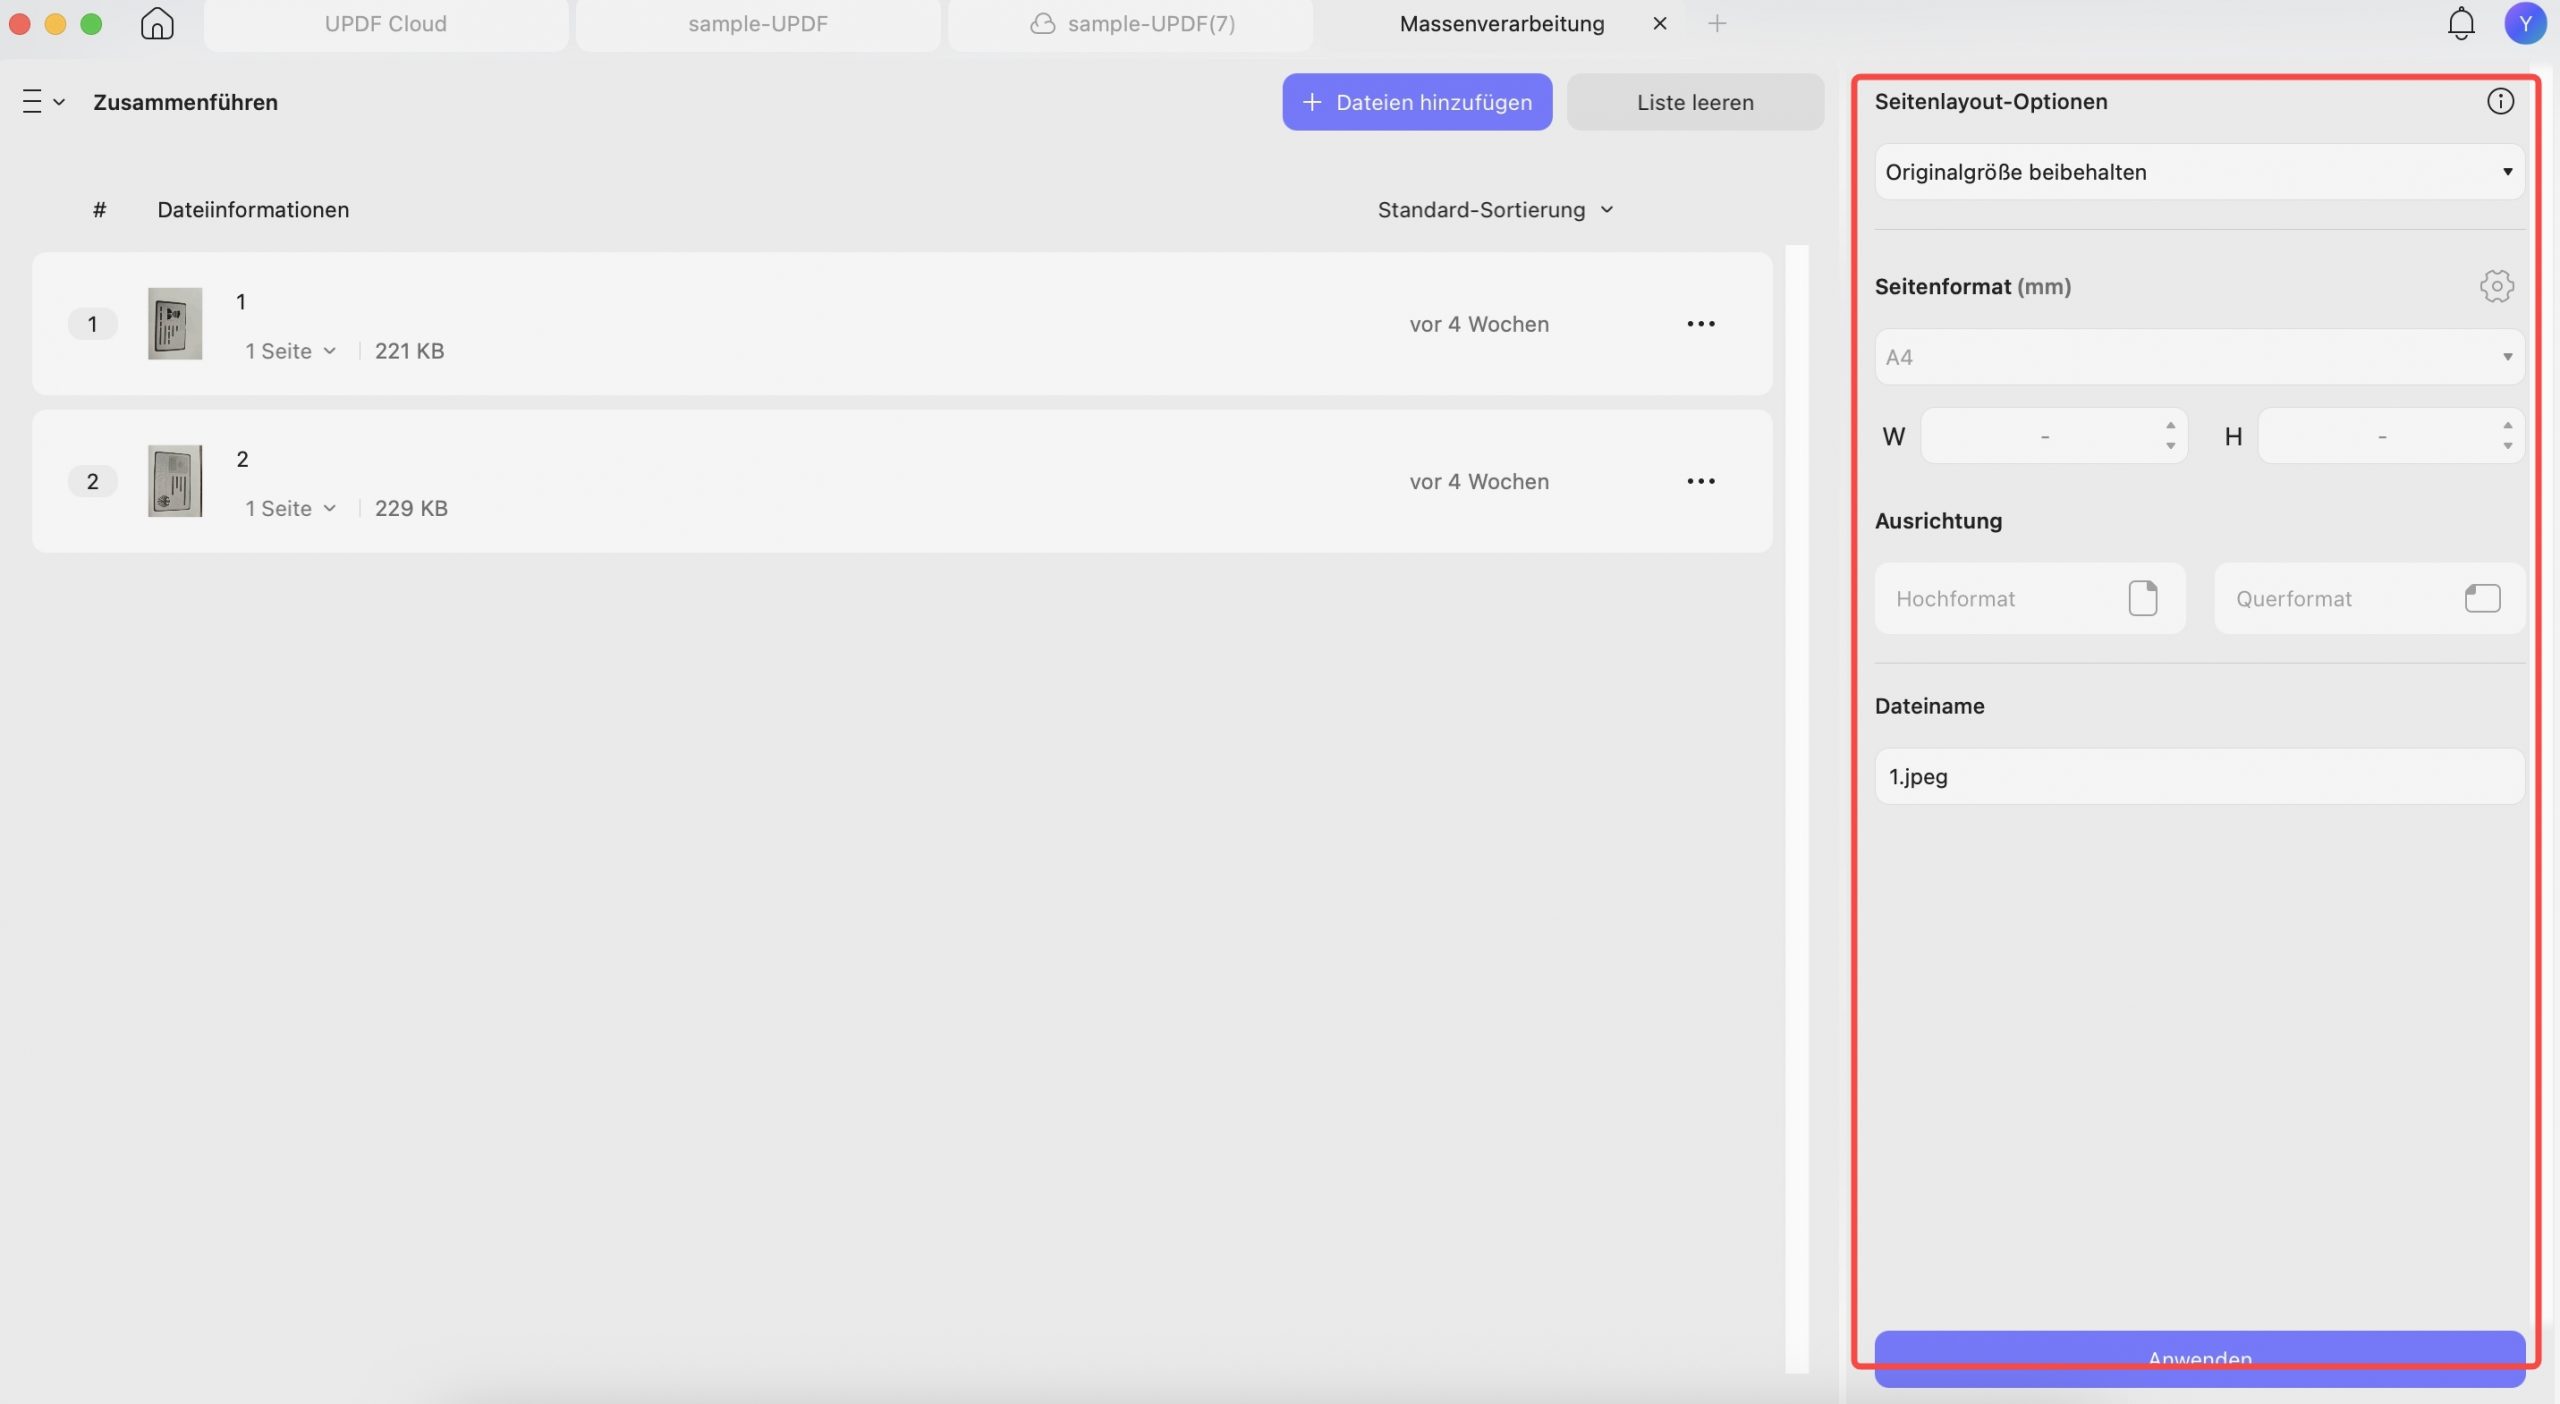The image size is (2560, 1404).
Task: Select the Massenverarbeitung tab
Action: coord(1501,24)
